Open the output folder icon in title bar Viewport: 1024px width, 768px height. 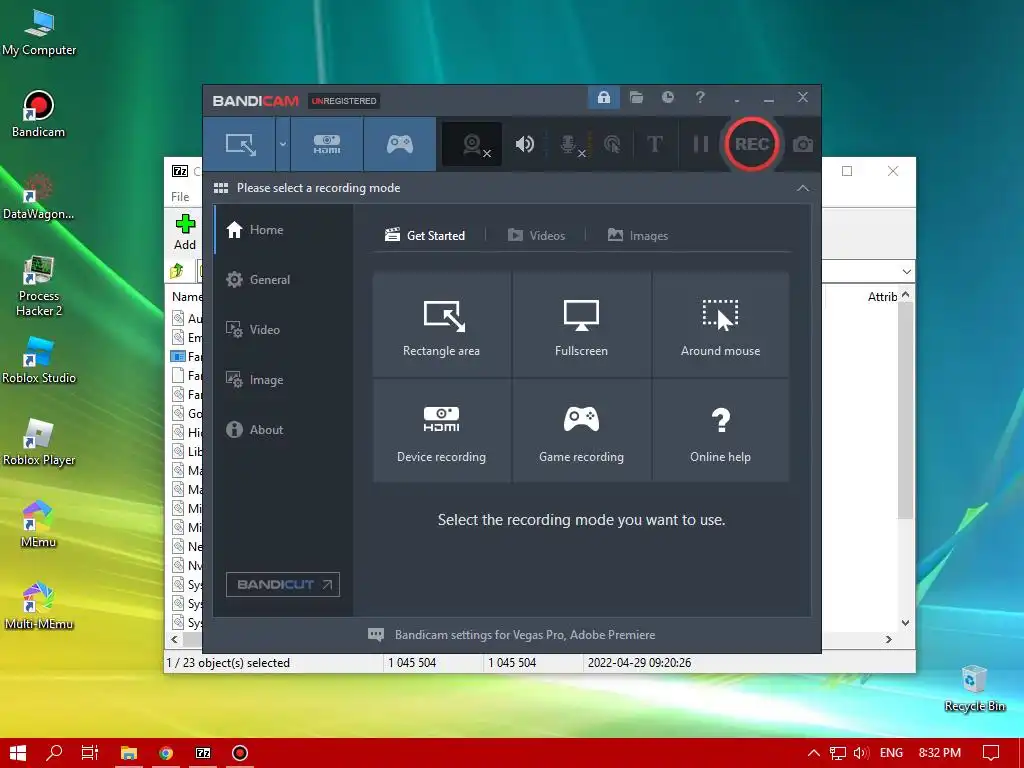[x=636, y=98]
